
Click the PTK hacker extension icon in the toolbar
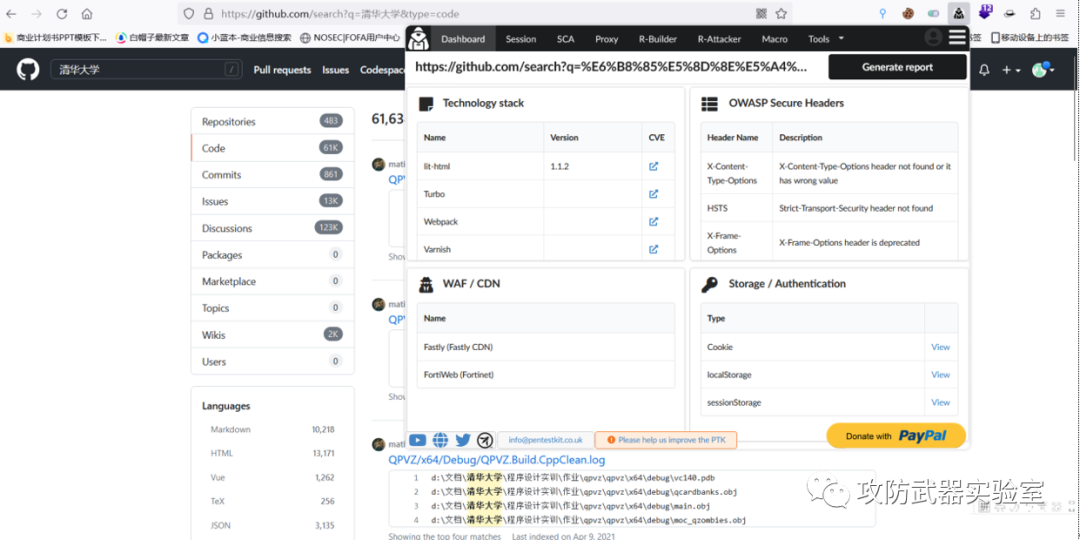[x=959, y=13]
